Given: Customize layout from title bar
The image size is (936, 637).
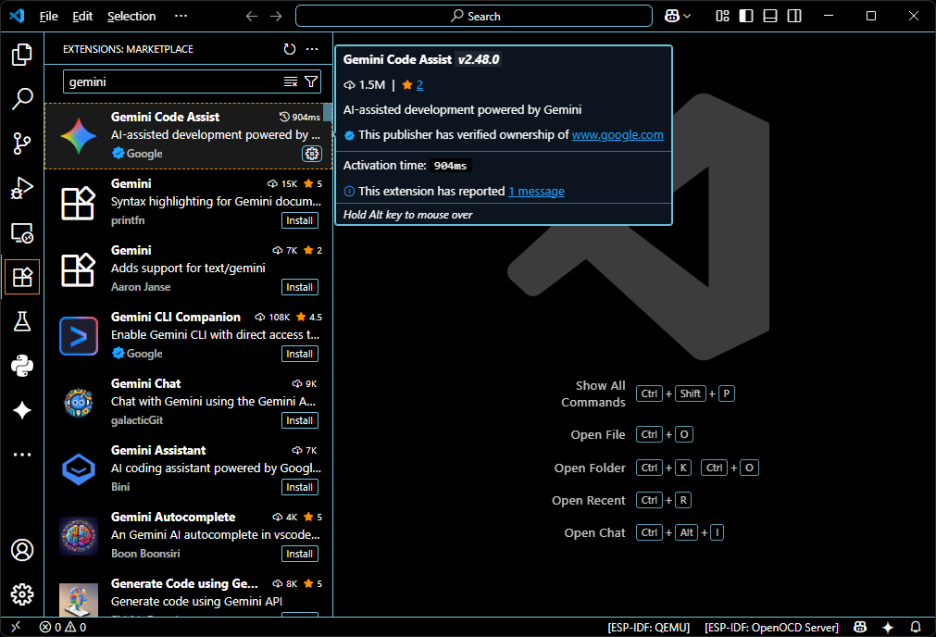Looking at the screenshot, I should tap(722, 16).
